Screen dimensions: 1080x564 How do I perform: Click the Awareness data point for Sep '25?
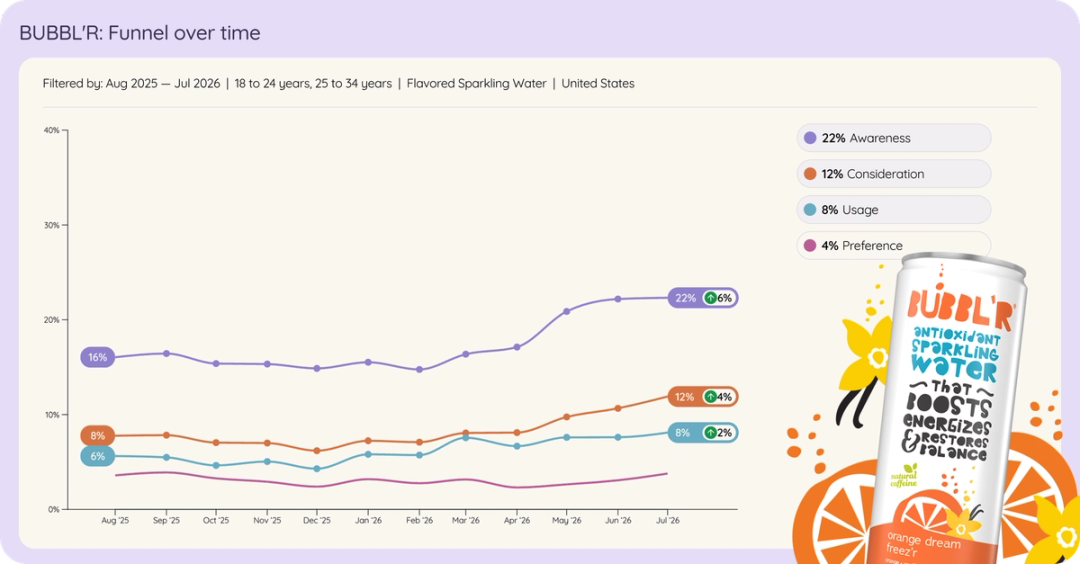click(166, 353)
